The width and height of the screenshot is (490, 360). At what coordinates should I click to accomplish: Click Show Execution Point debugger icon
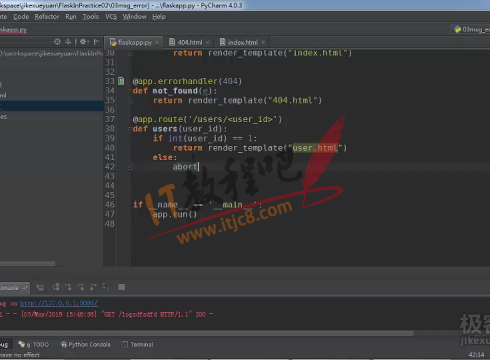40,287
